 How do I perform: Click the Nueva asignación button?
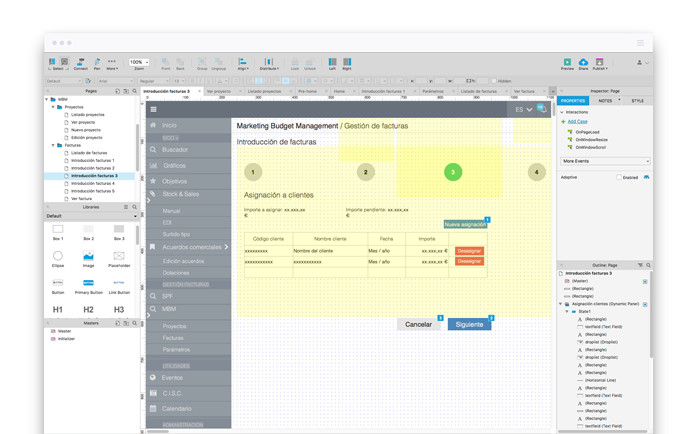point(465,225)
